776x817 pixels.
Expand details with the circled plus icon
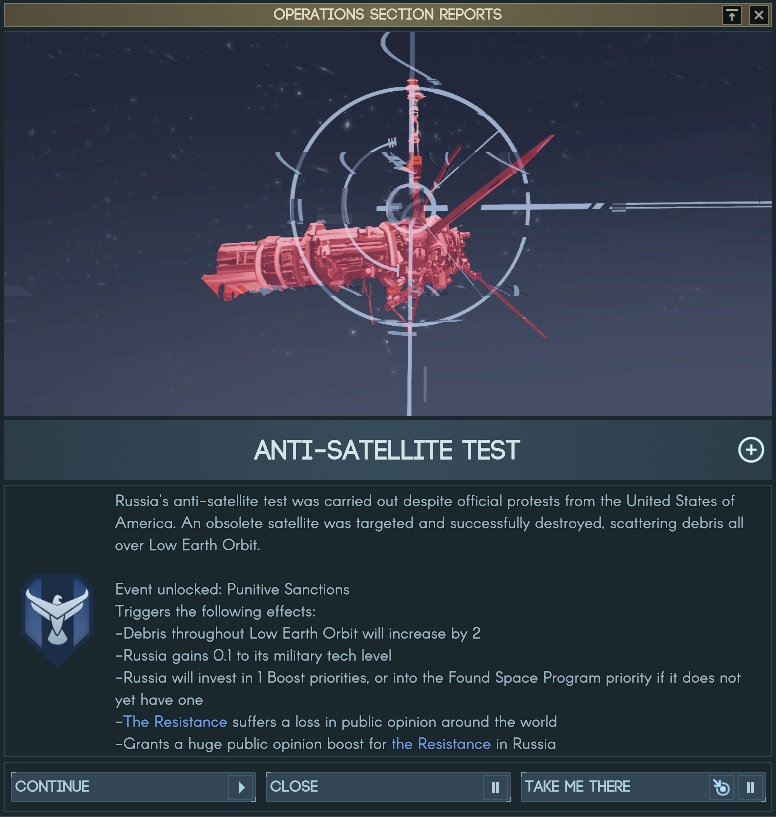(750, 450)
